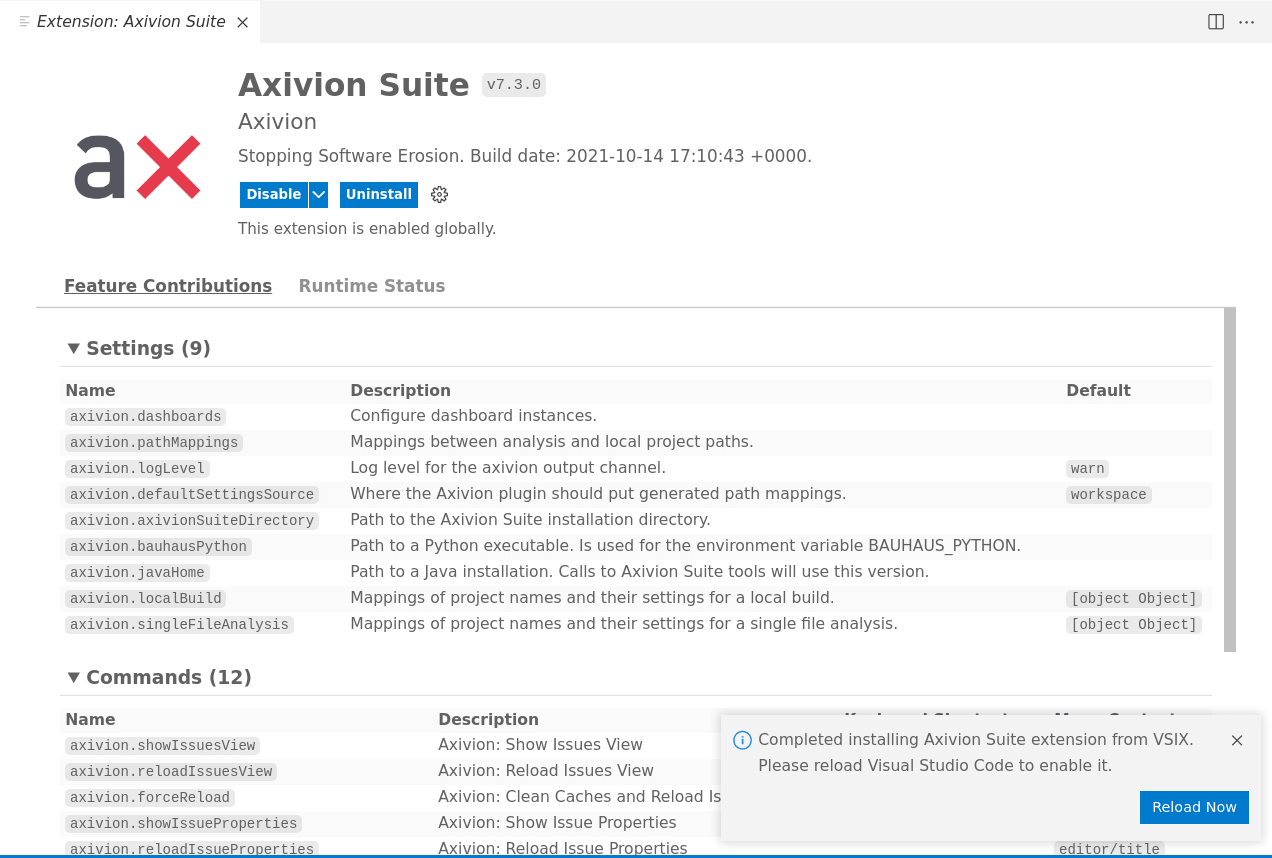This screenshot has width=1272, height=858.
Task: Select the axivion.pathMappings setting name
Action: [x=154, y=442]
